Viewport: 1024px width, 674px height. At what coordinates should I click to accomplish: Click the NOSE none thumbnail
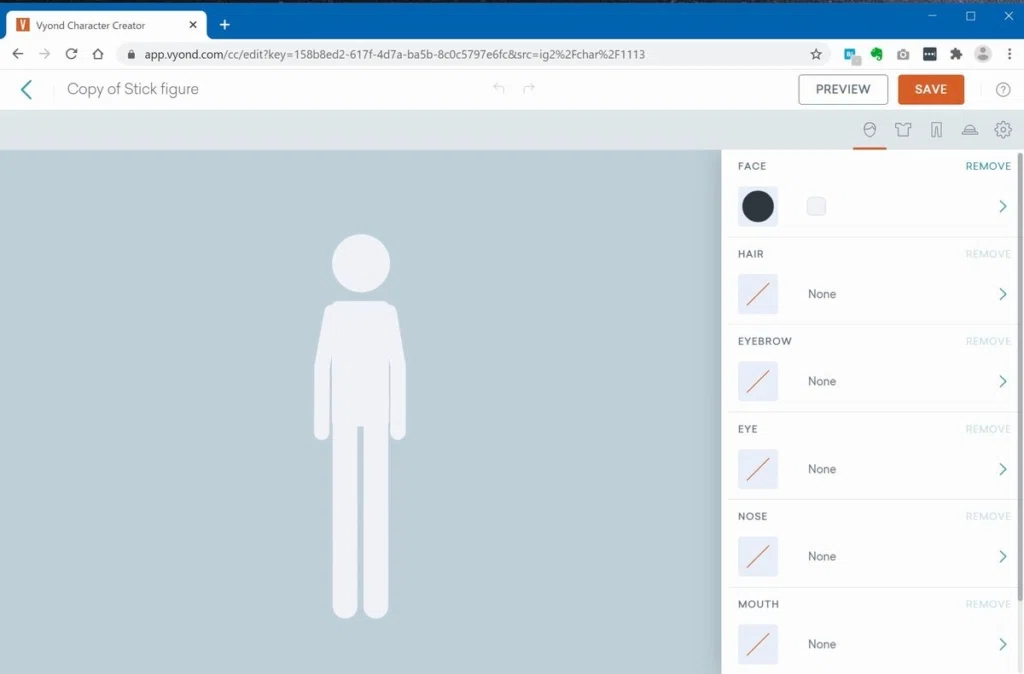758,556
